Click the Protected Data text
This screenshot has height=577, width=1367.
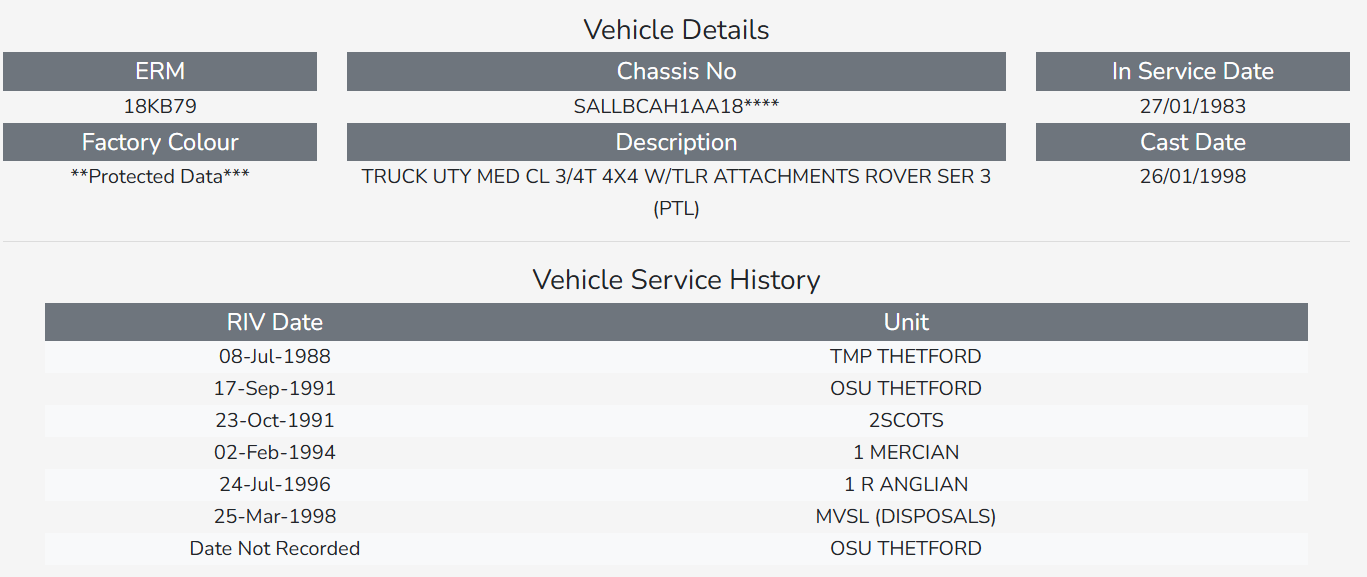point(160,177)
